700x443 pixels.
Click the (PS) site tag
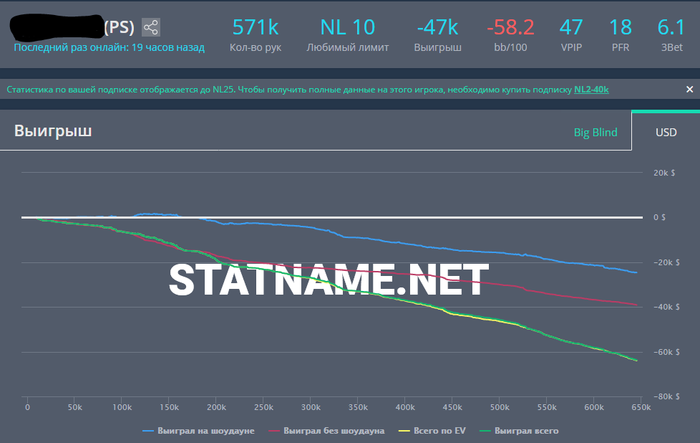pos(119,28)
